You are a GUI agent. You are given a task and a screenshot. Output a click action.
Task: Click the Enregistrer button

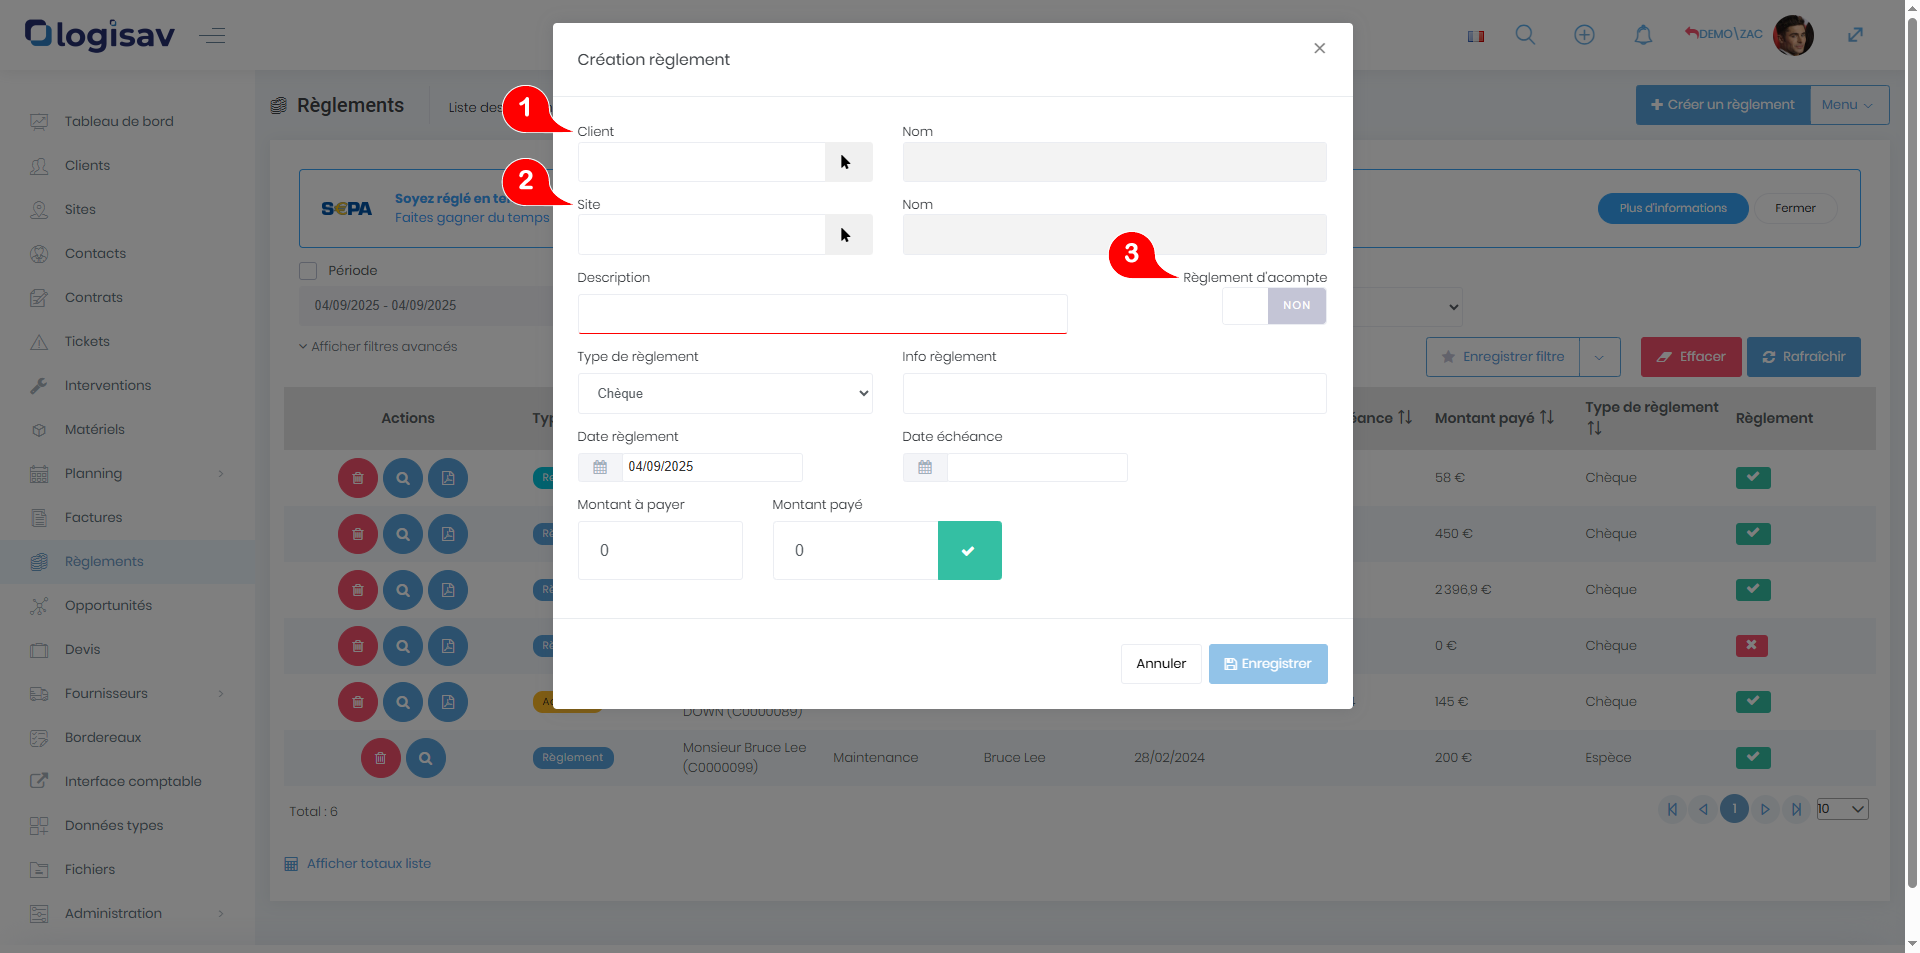coord(1267,664)
